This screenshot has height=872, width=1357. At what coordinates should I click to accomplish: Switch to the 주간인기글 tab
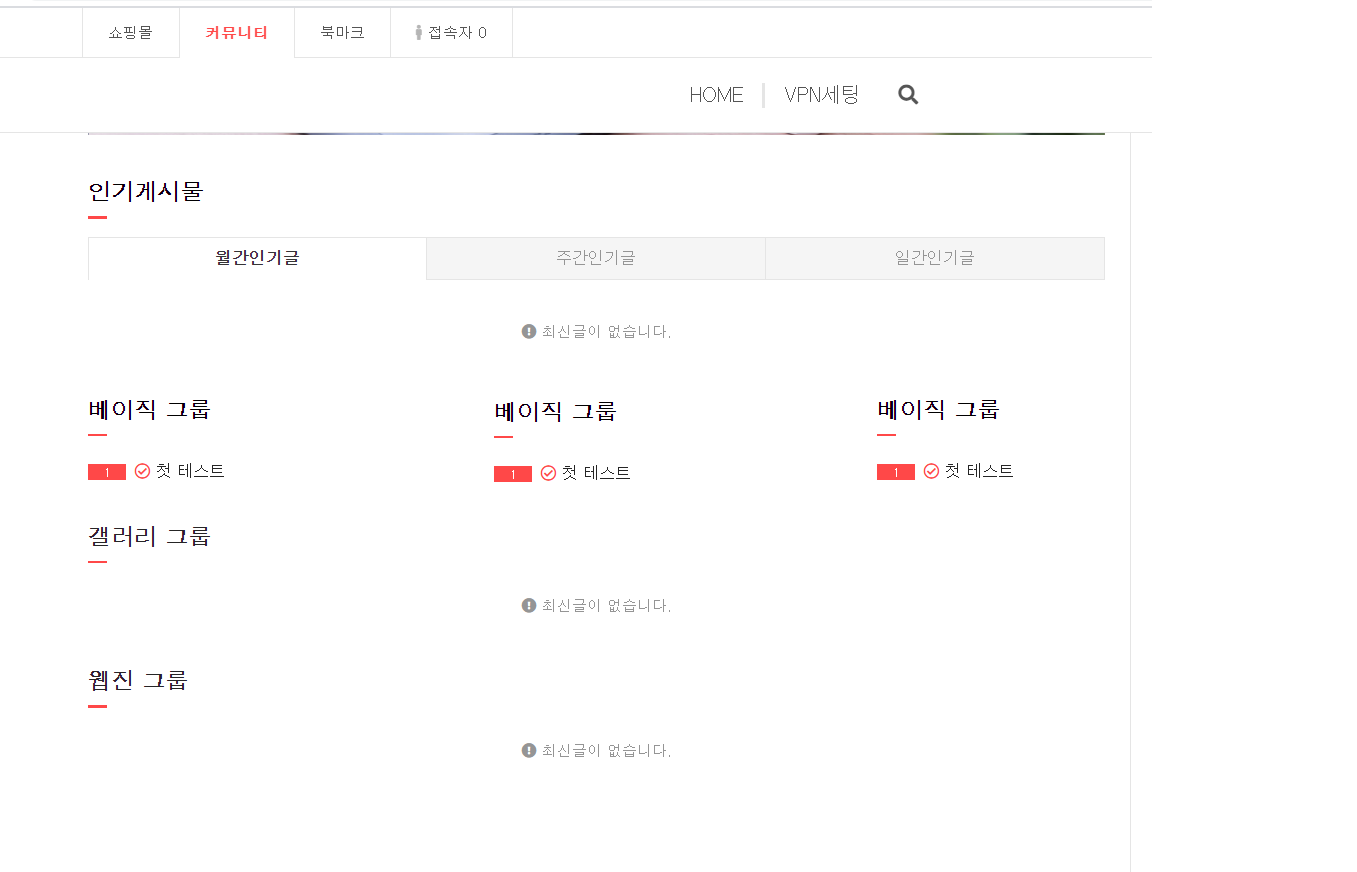[x=596, y=258]
